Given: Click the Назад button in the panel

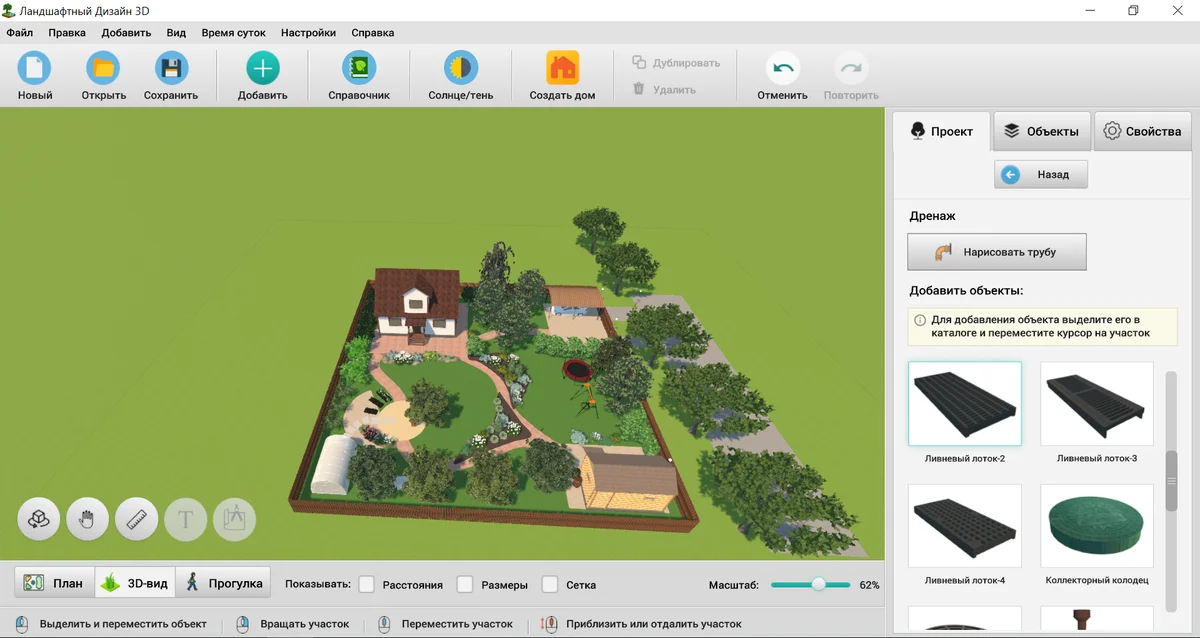Looking at the screenshot, I should click(x=1041, y=174).
